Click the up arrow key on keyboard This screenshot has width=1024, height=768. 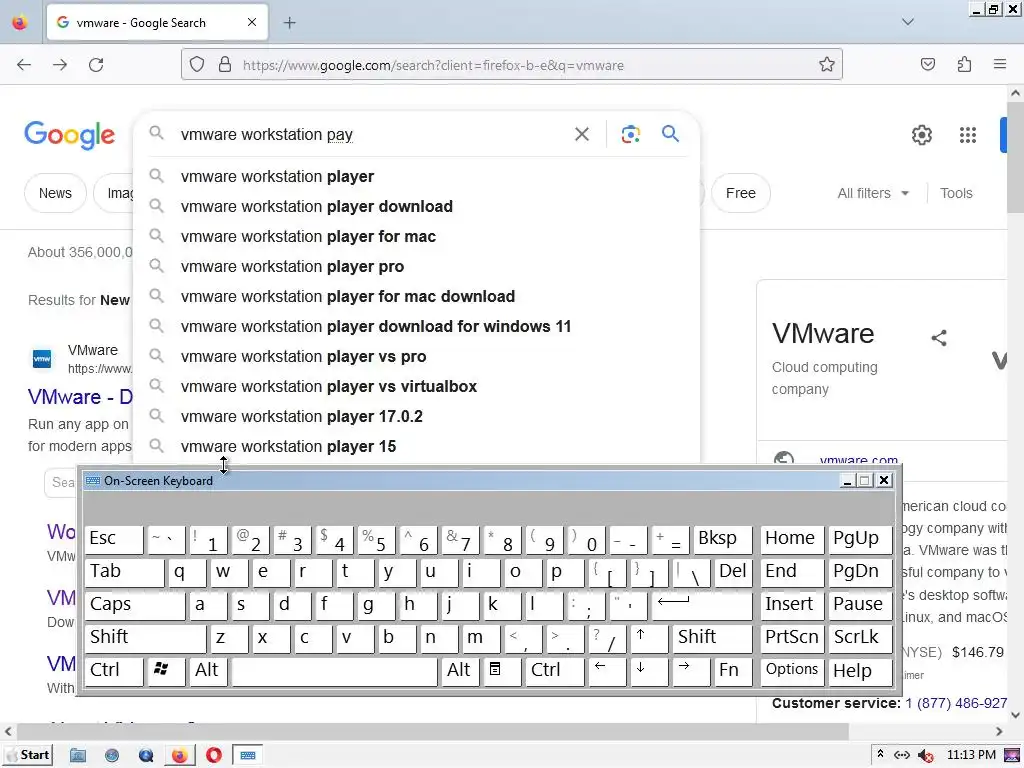pos(649,638)
